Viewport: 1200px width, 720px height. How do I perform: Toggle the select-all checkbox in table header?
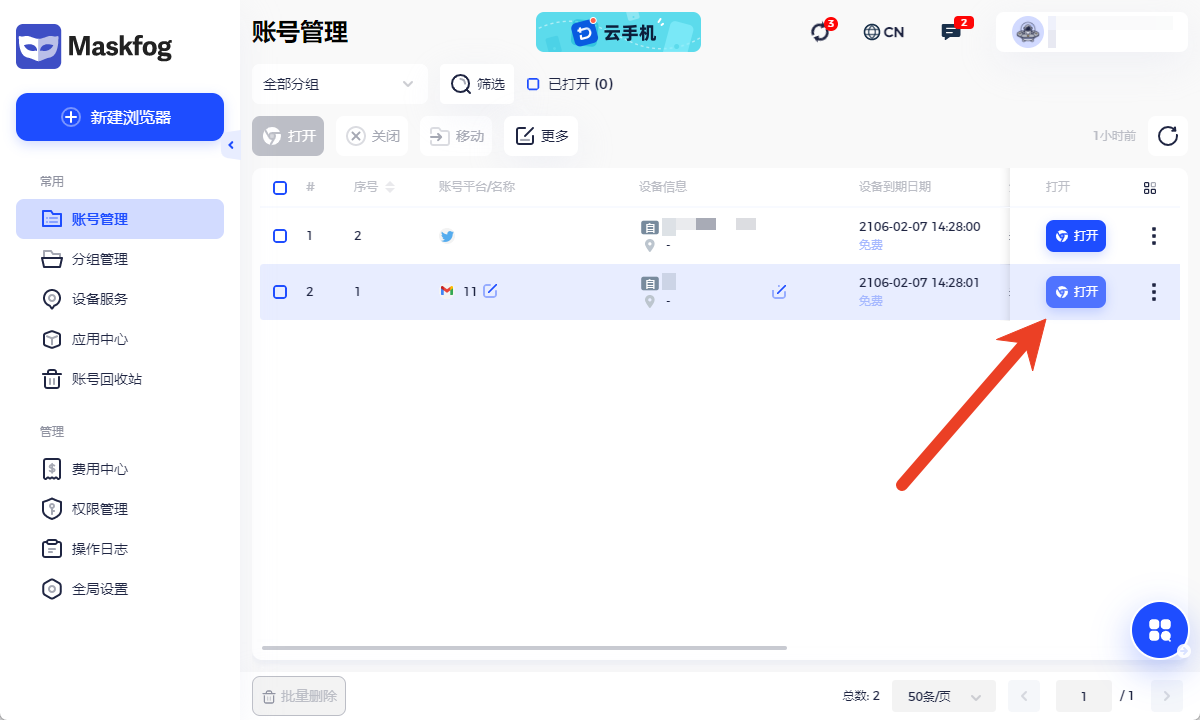pyautogui.click(x=280, y=188)
